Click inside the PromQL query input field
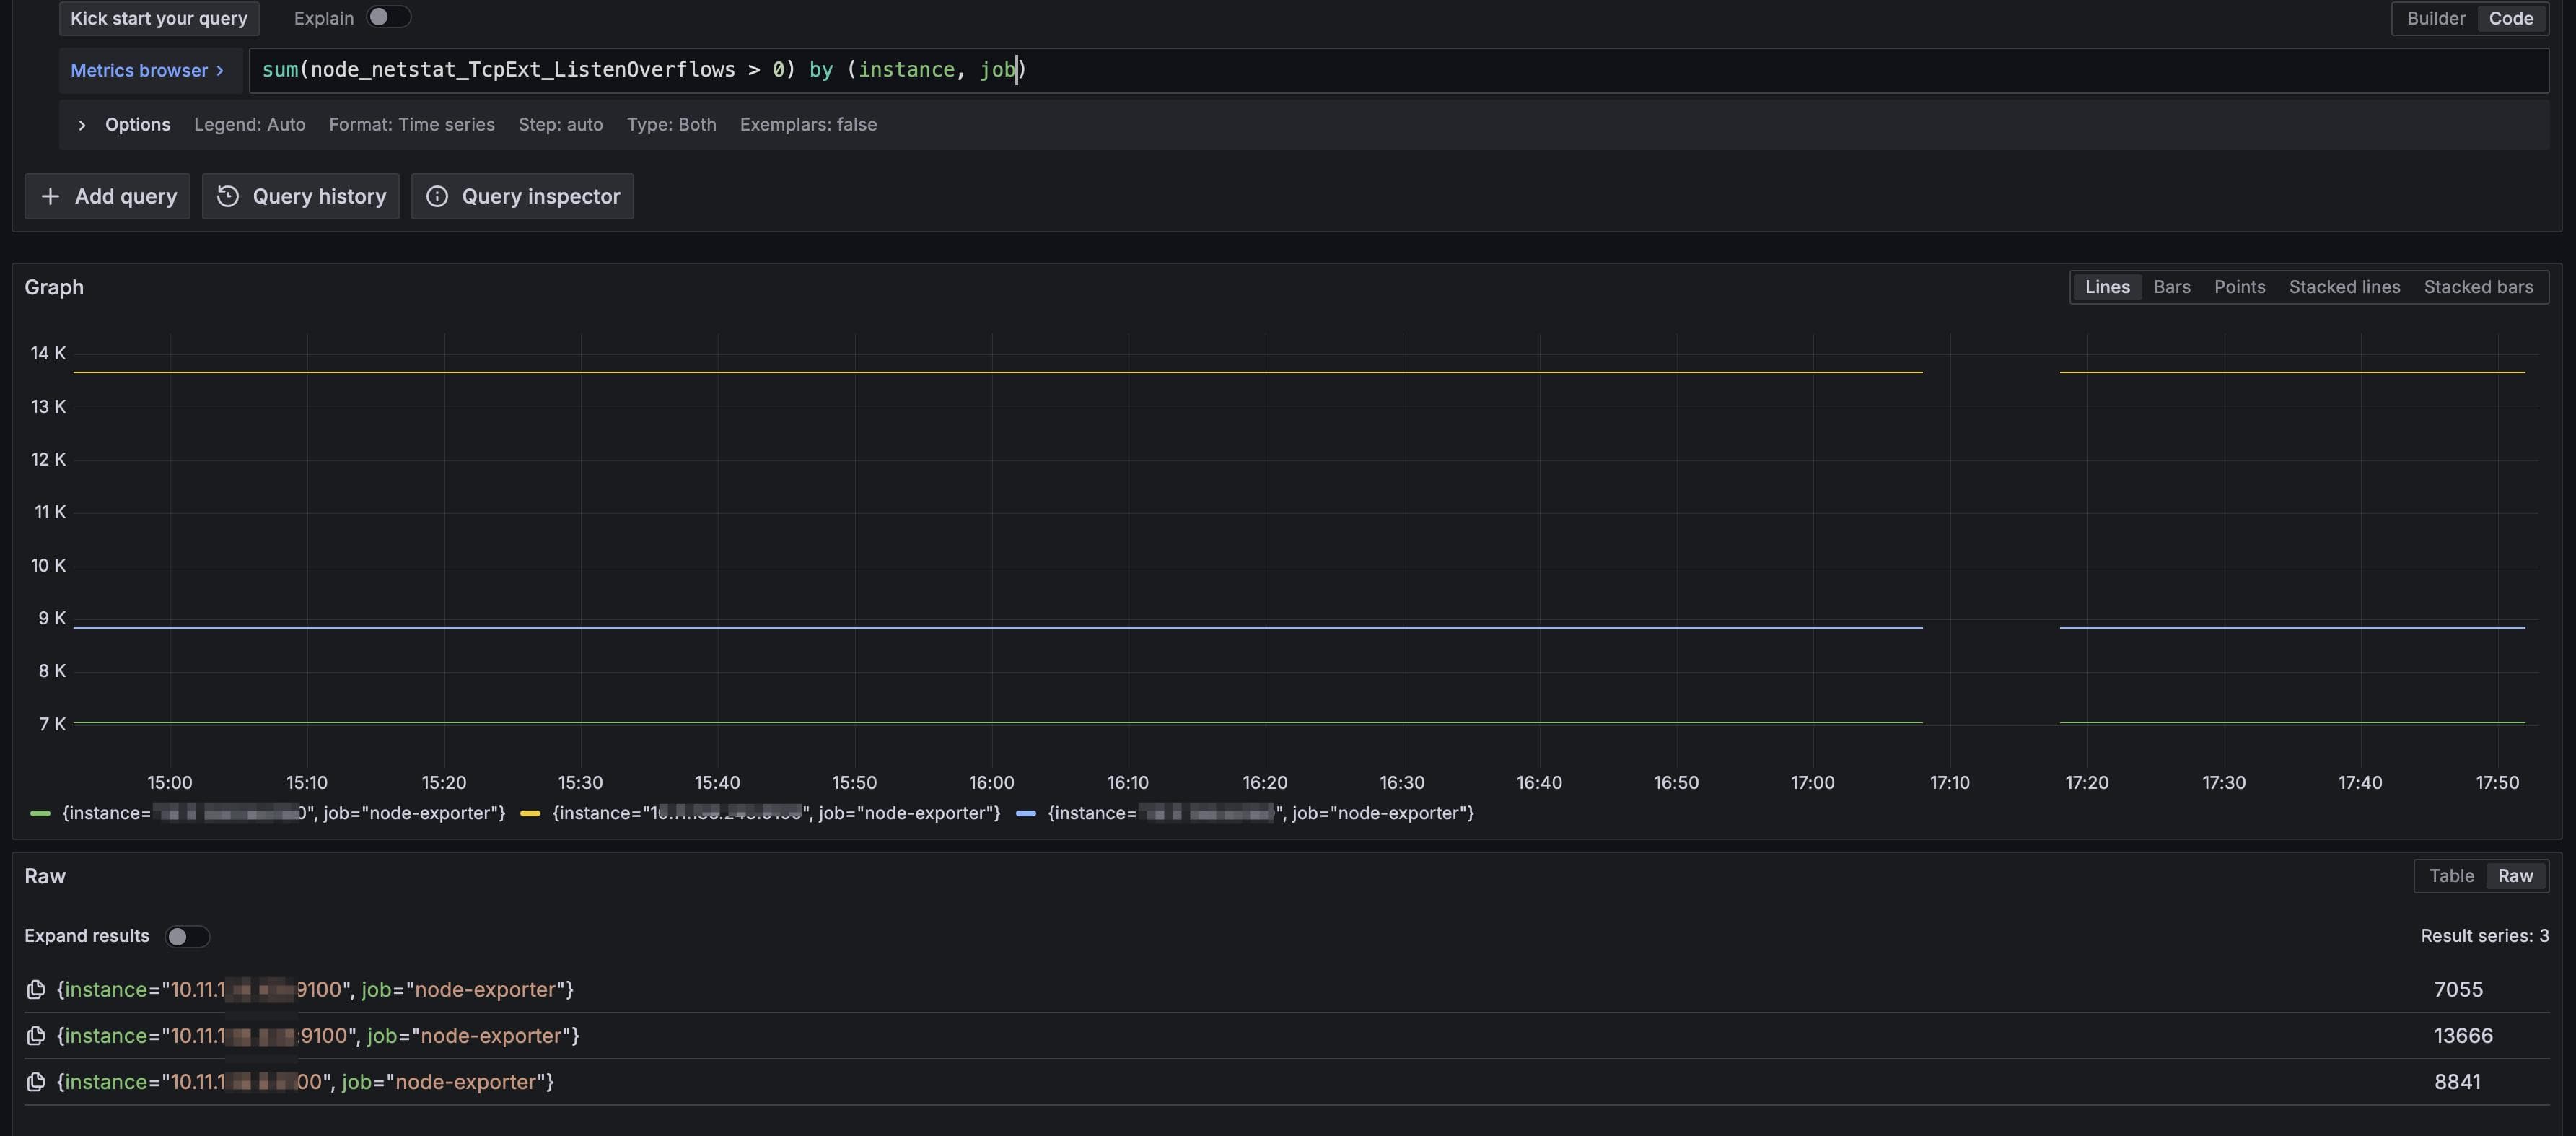Screen dimensions: 2576x1136 [x=1398, y=70]
